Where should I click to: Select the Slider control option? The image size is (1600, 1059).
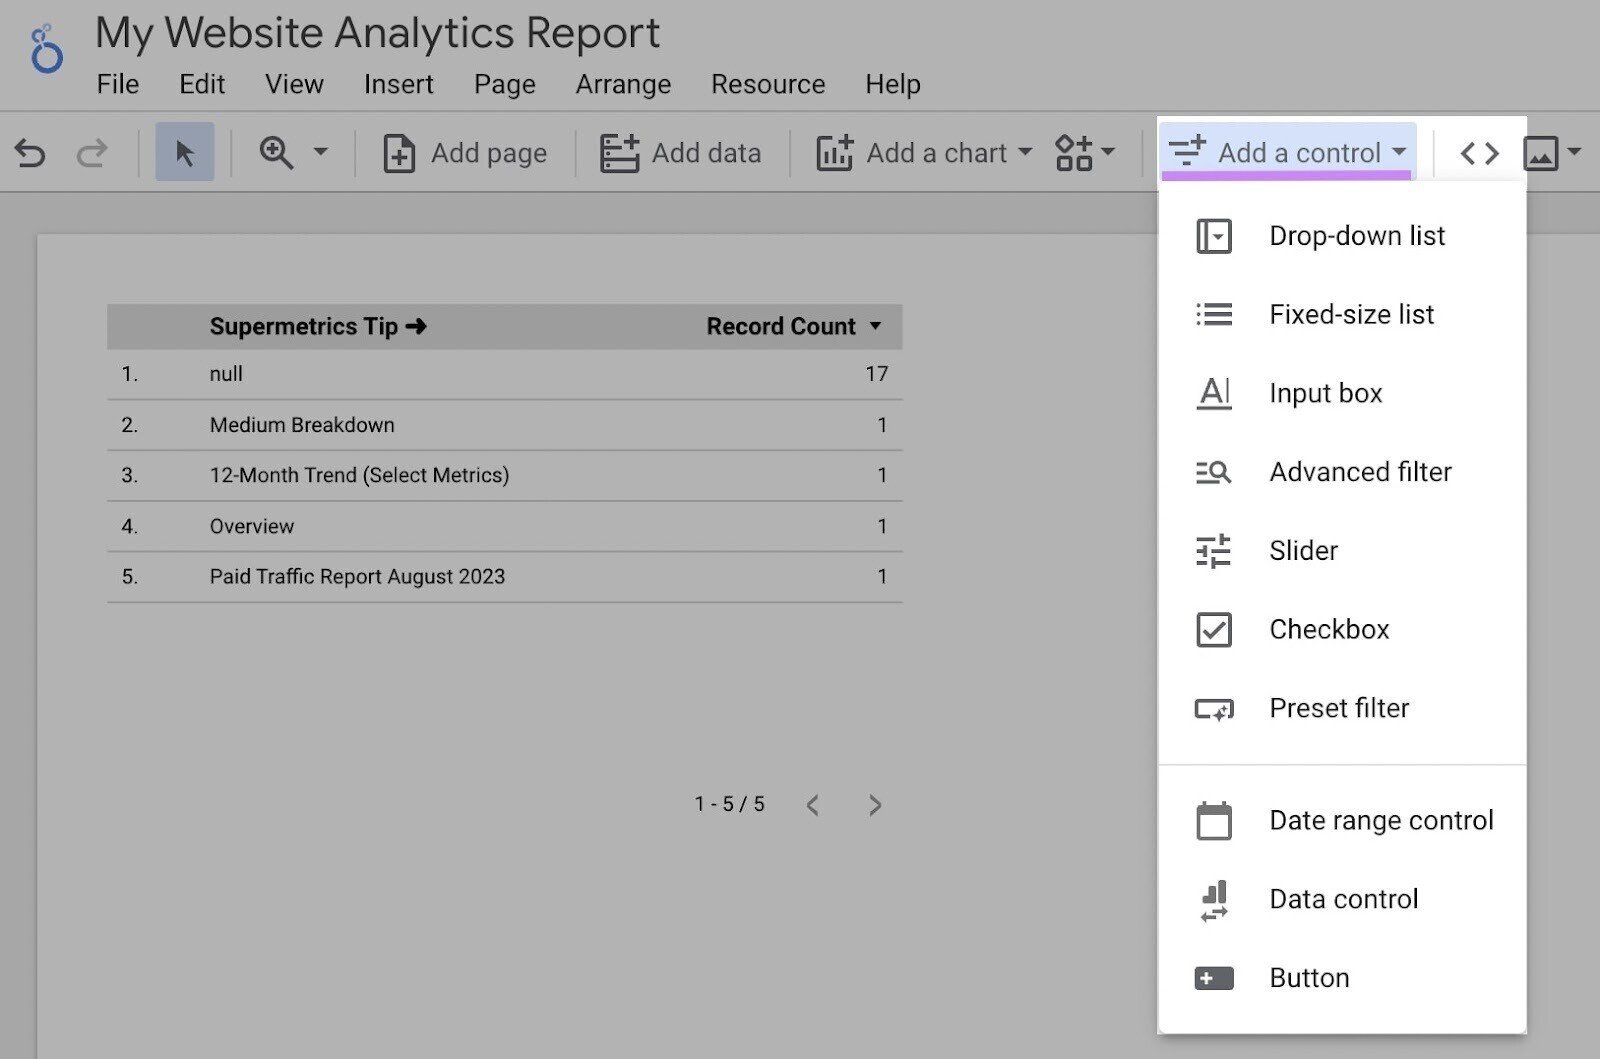click(x=1302, y=550)
